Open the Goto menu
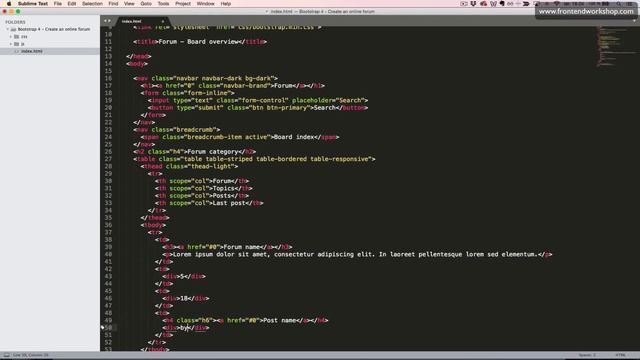640x360 pixels. pos(146,4)
